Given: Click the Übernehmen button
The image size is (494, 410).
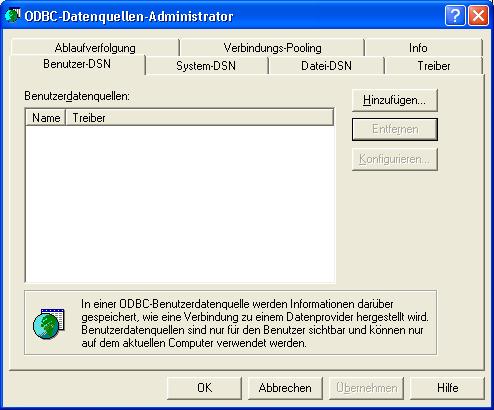Looking at the screenshot, I should coord(366,388).
